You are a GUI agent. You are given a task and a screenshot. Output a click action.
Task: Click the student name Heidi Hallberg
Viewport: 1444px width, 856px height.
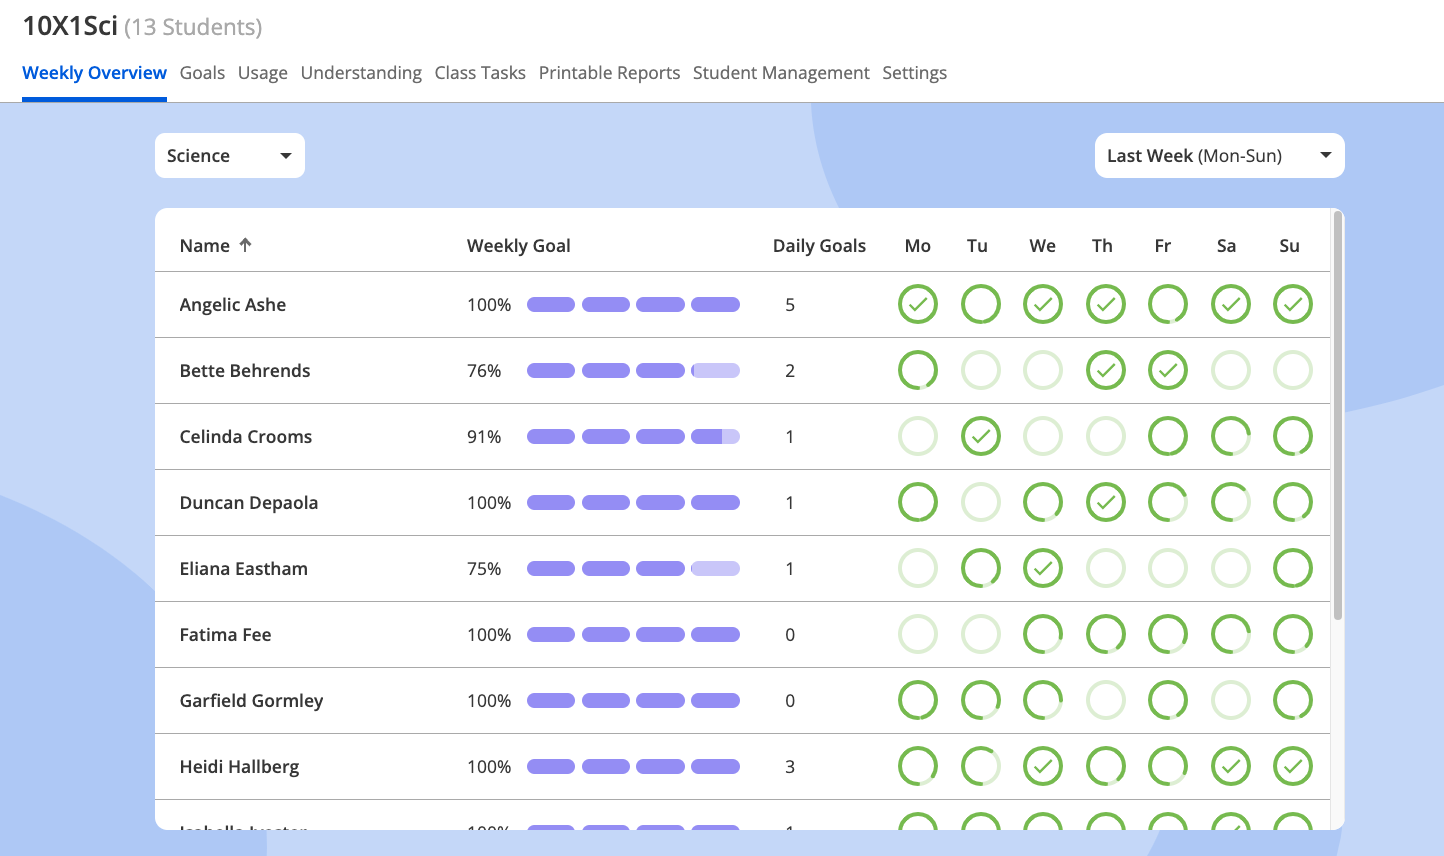[x=239, y=767]
